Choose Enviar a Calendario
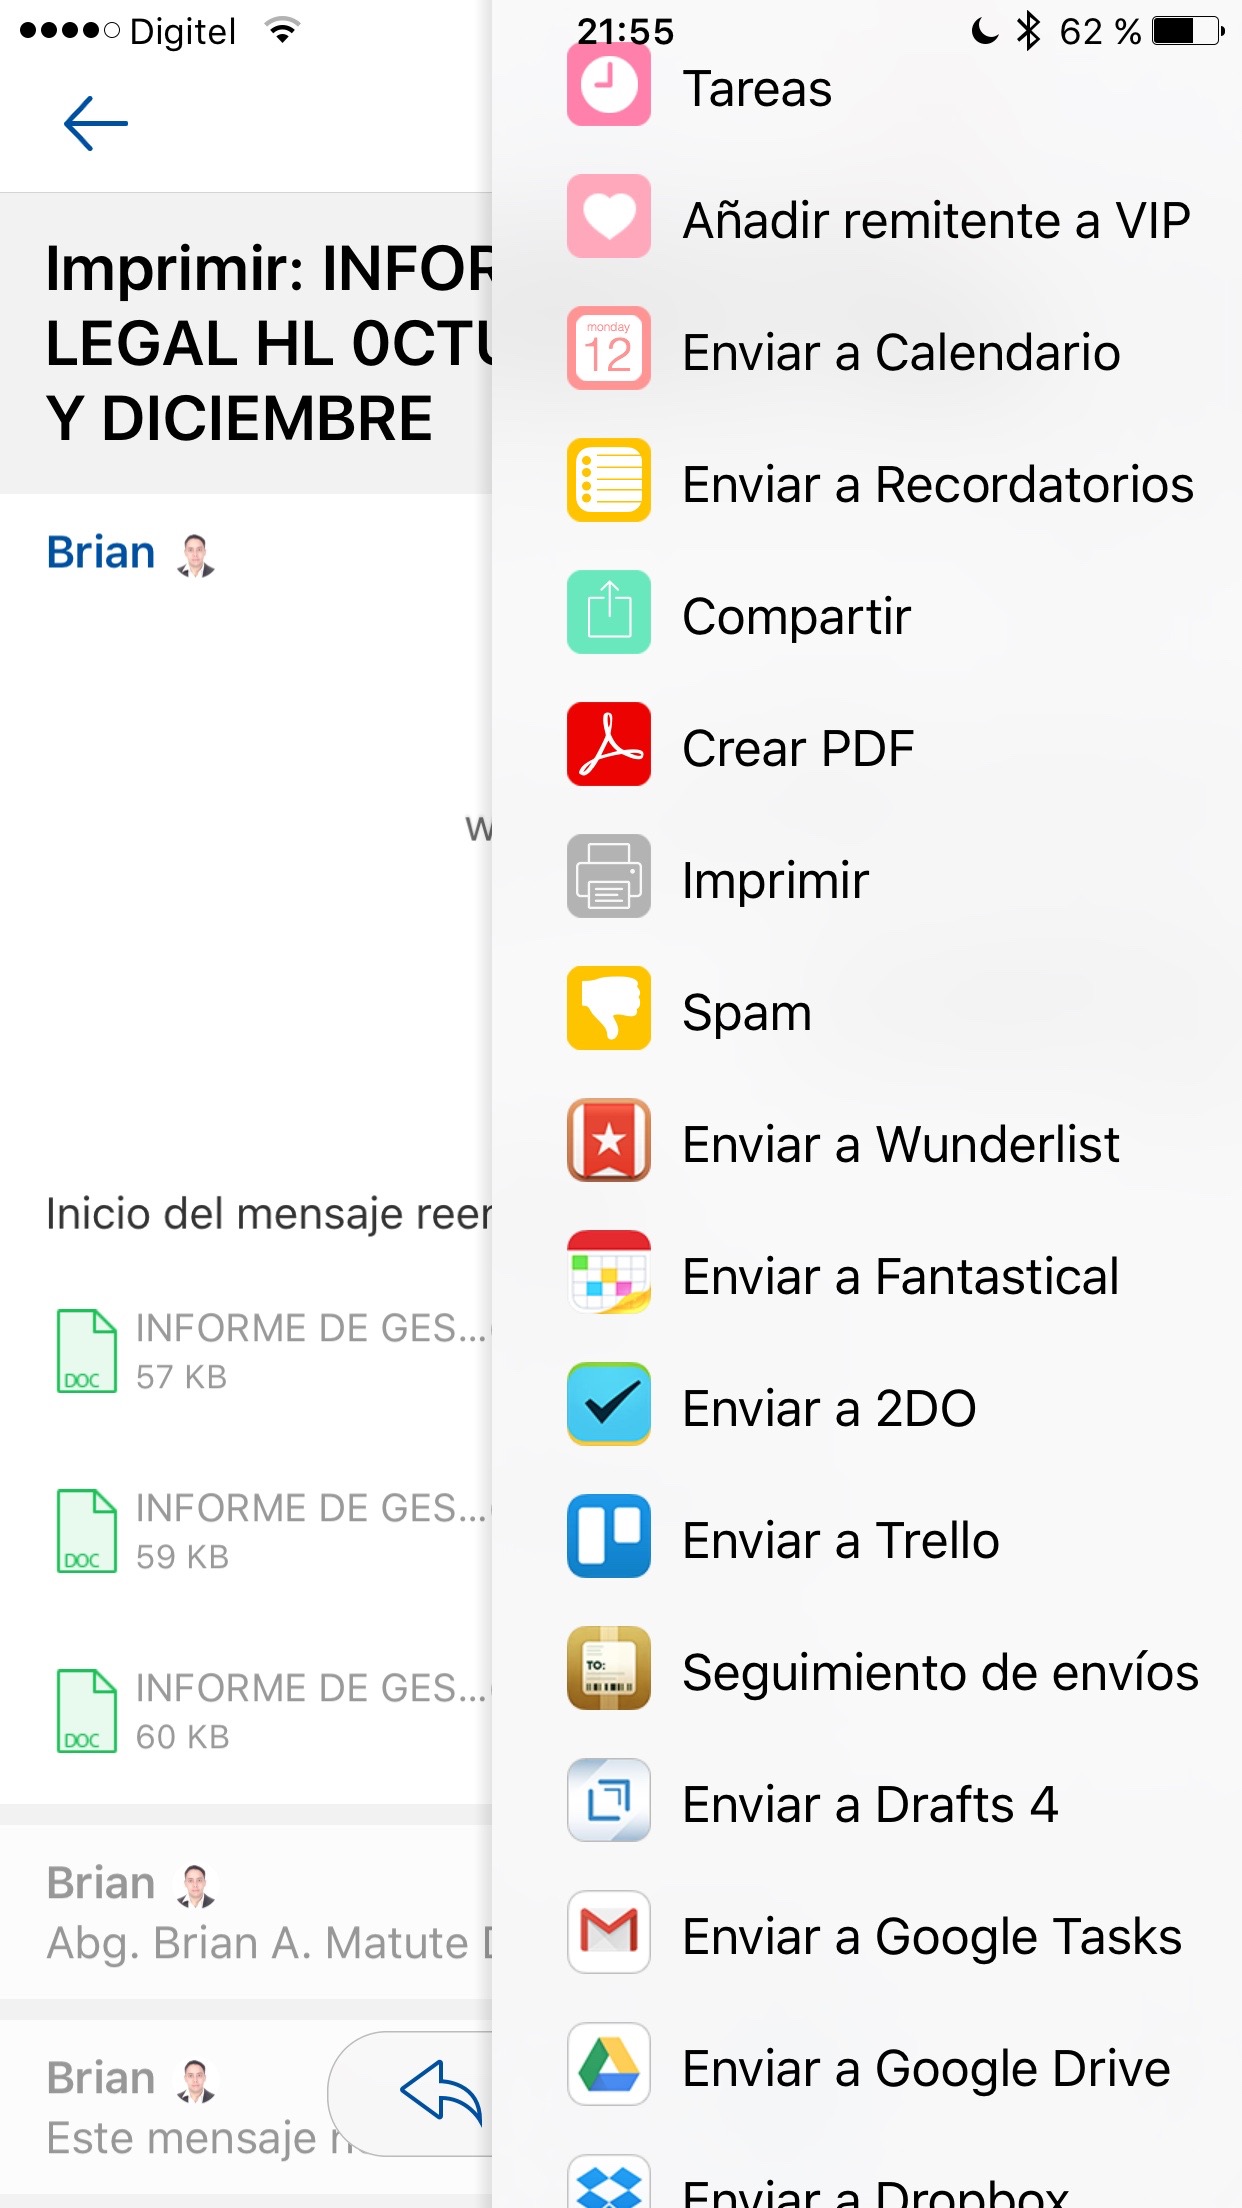1242x2208 pixels. 900,352
